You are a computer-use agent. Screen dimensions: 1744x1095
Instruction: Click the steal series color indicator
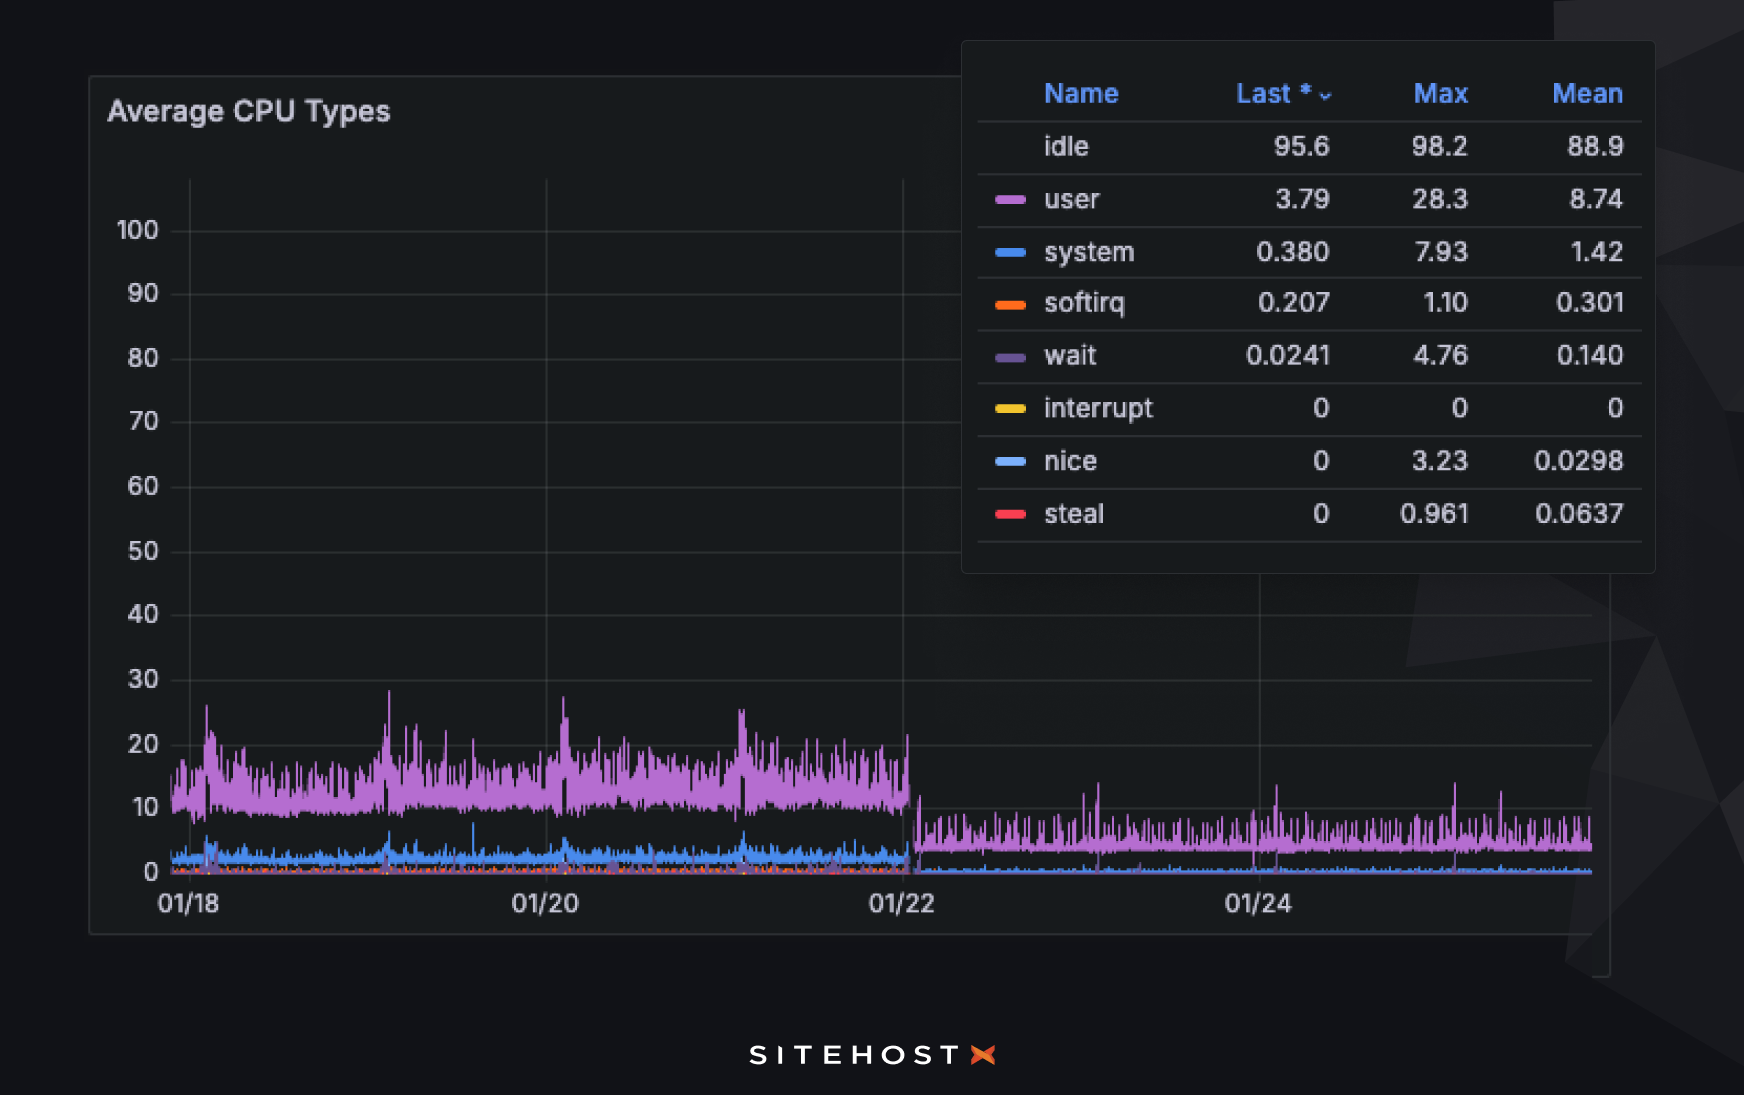[1008, 514]
